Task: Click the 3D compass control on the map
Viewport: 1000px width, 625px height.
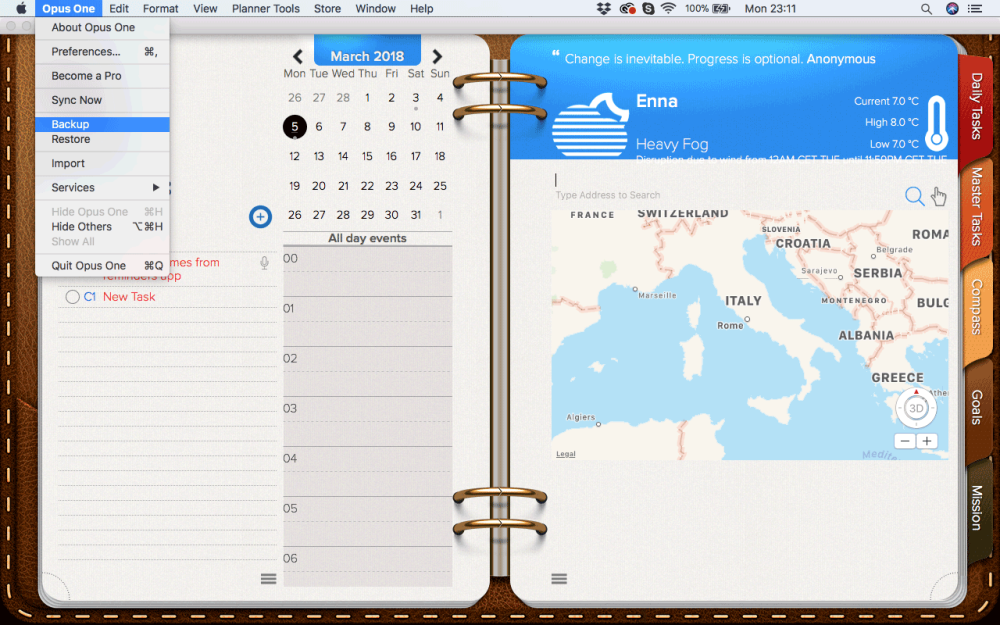Action: [x=915, y=408]
